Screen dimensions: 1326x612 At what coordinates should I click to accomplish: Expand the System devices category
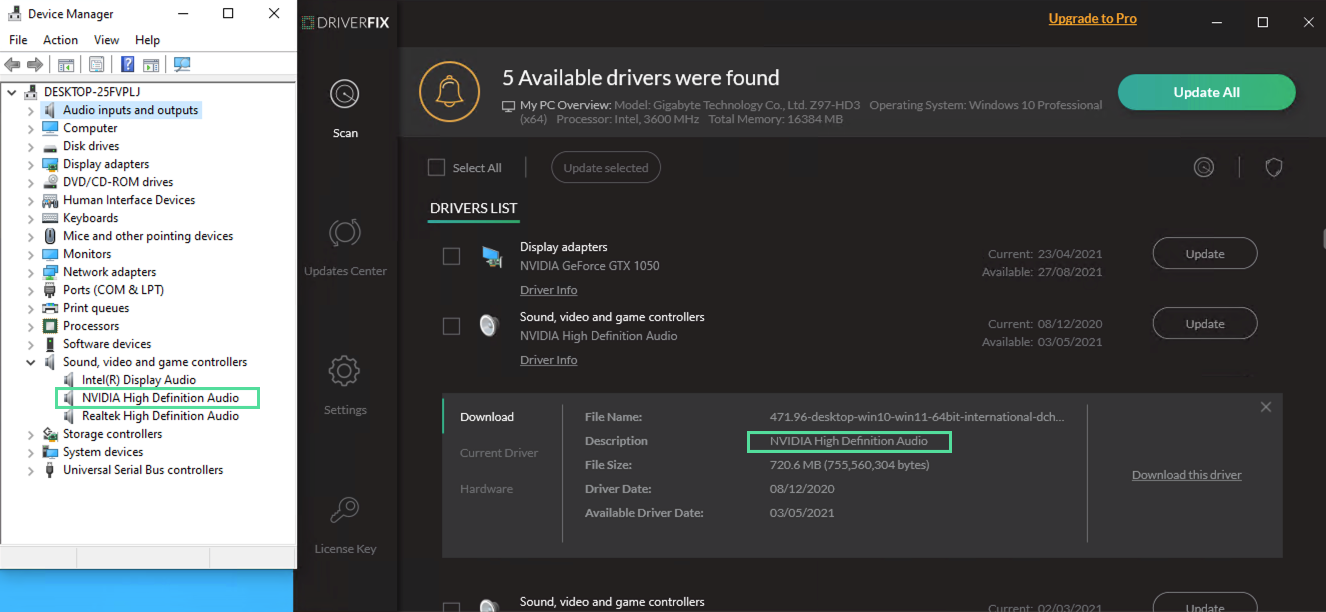31,452
